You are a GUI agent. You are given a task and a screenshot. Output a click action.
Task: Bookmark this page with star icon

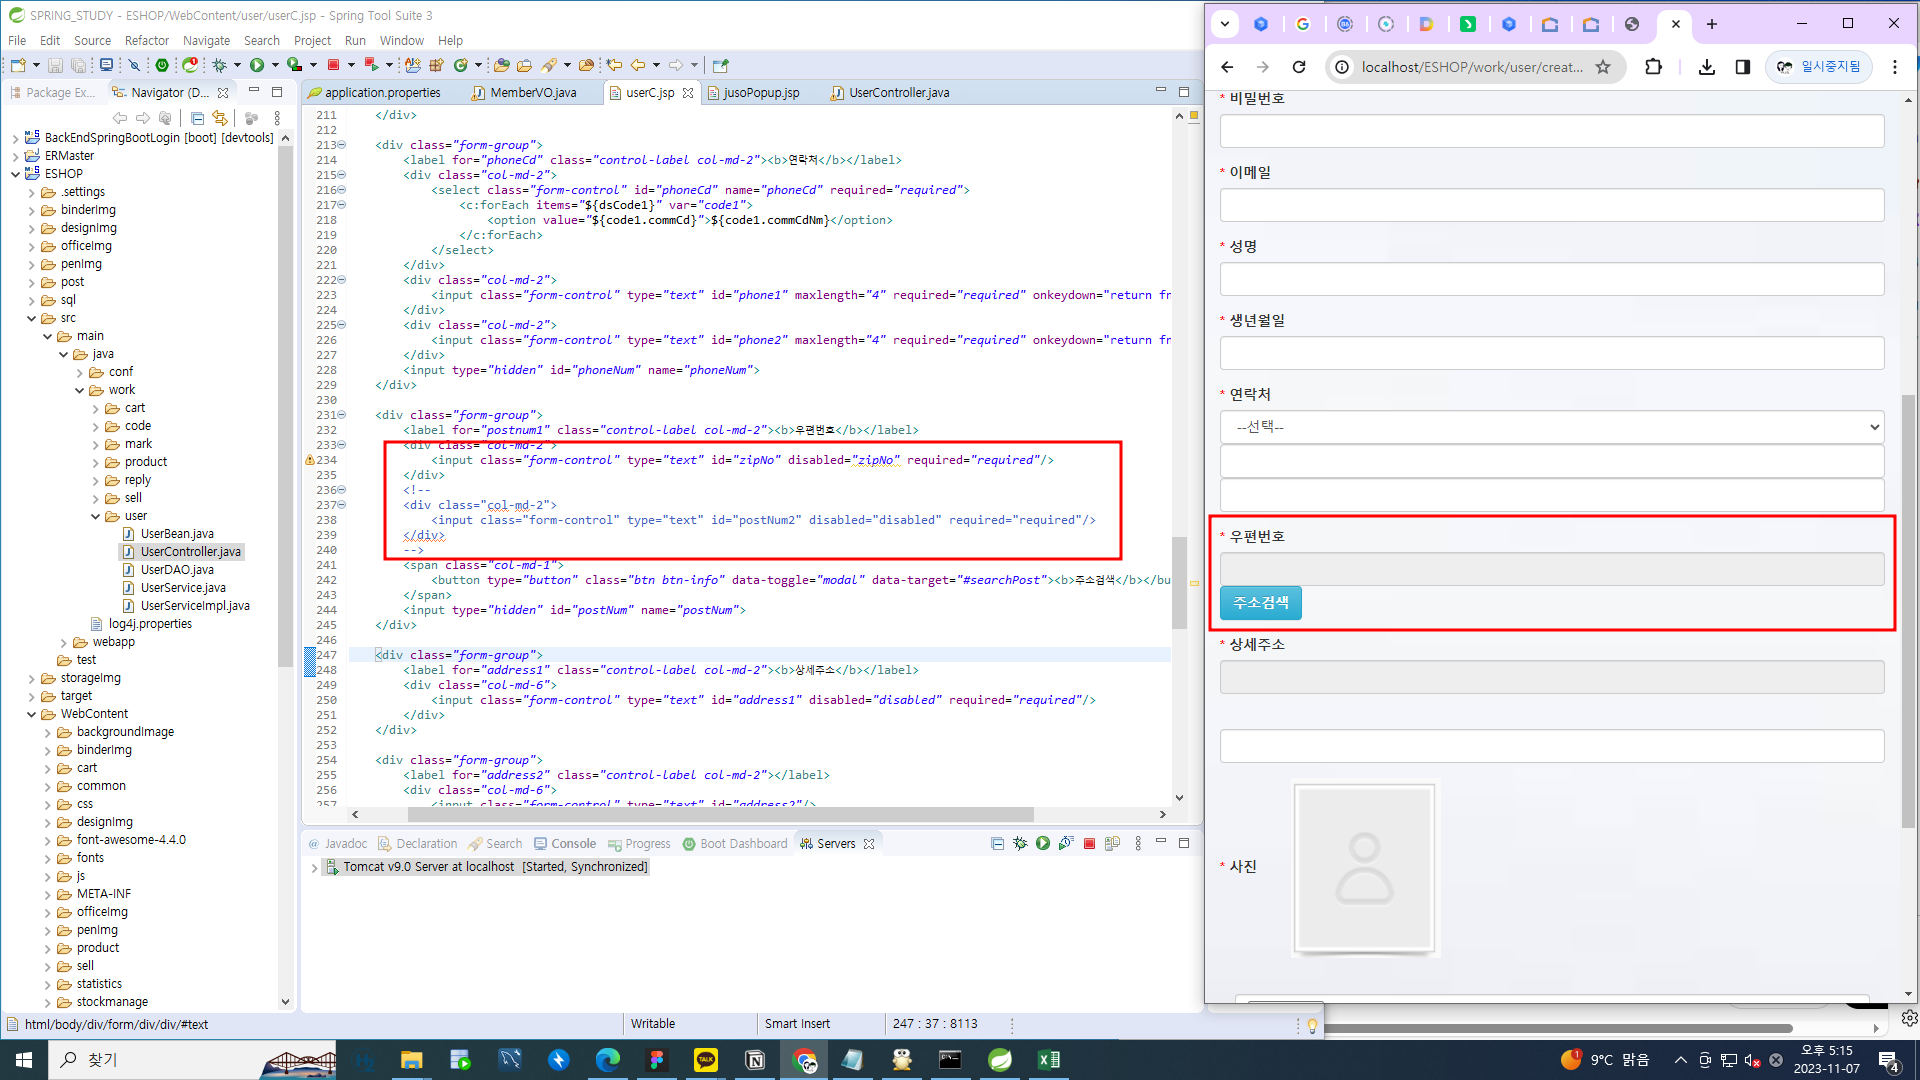(1603, 67)
